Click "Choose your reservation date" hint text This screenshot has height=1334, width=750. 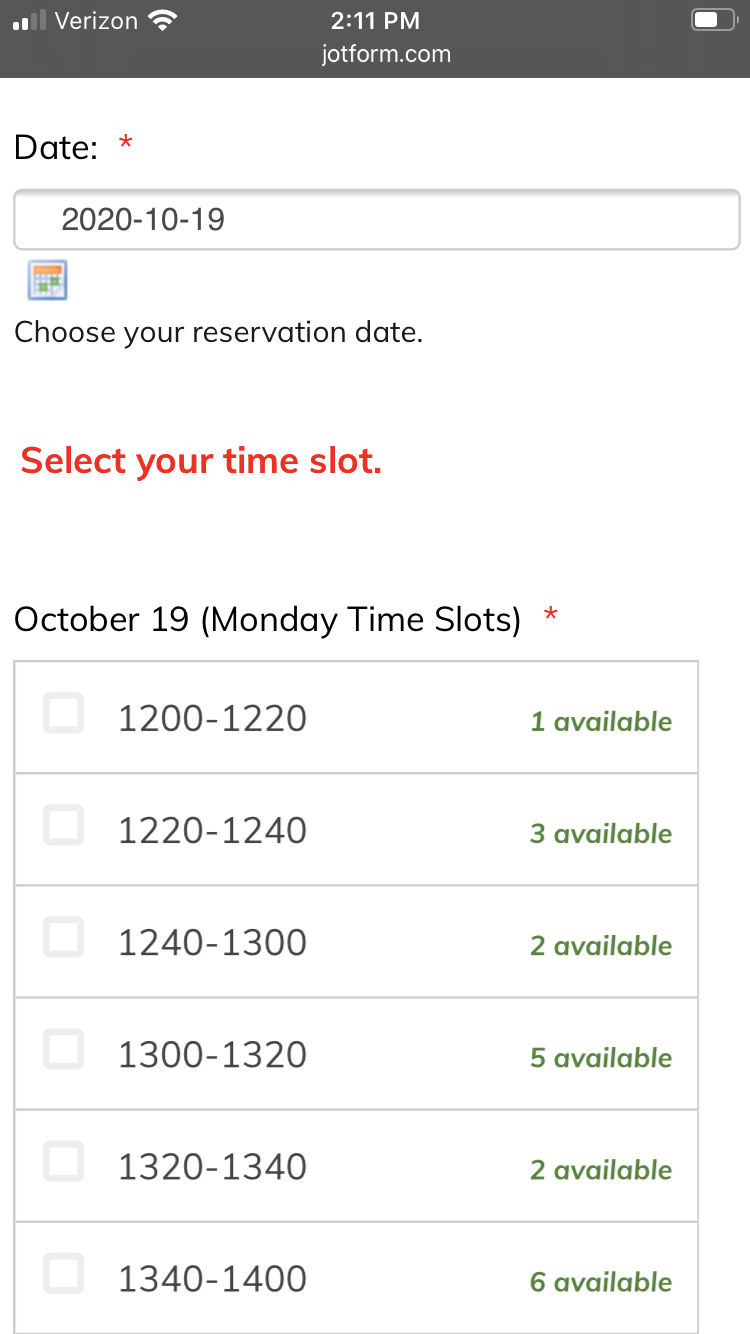[219, 332]
